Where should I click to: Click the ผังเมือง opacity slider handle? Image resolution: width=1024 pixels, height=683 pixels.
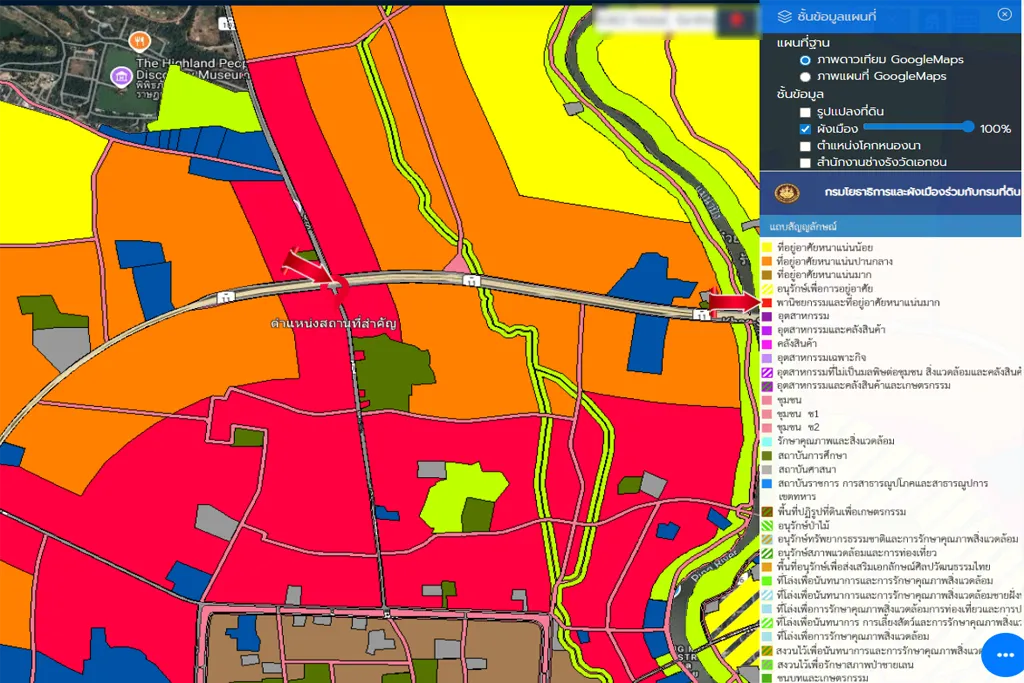[968, 127]
